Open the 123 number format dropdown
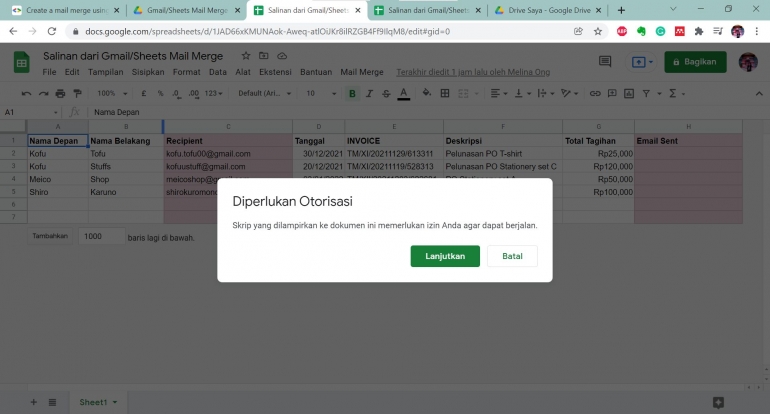 coord(214,93)
